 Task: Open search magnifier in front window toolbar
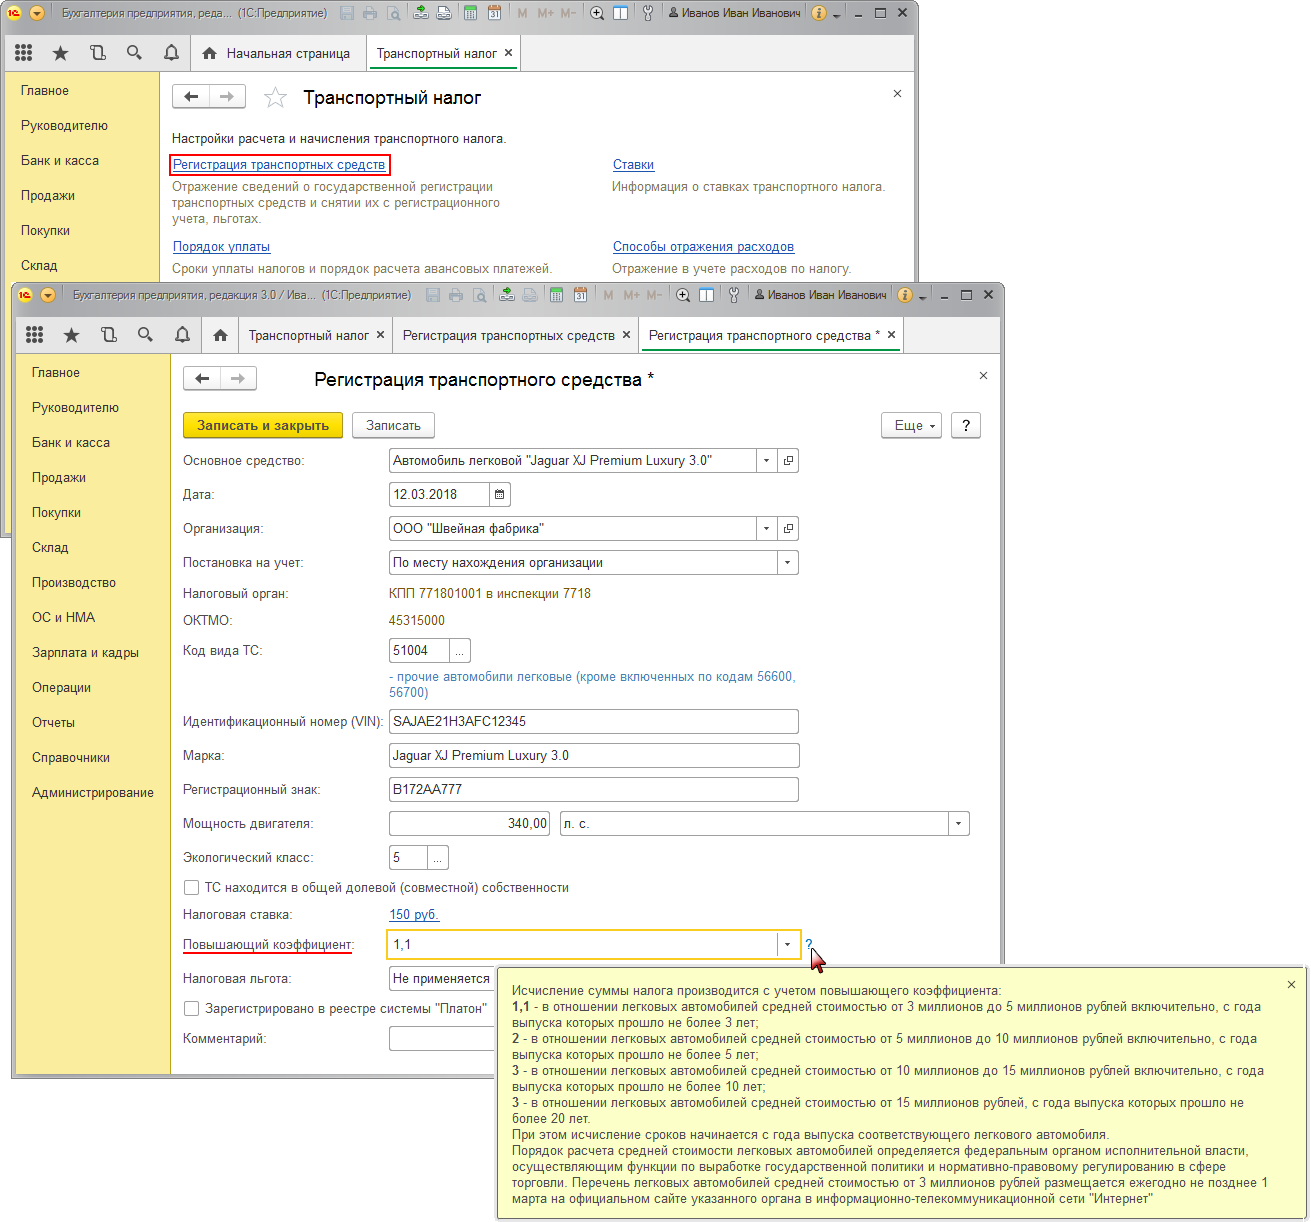click(x=145, y=335)
